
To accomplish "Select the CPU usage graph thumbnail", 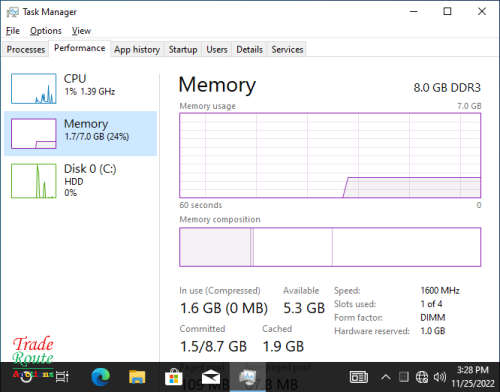I will 34,89.
